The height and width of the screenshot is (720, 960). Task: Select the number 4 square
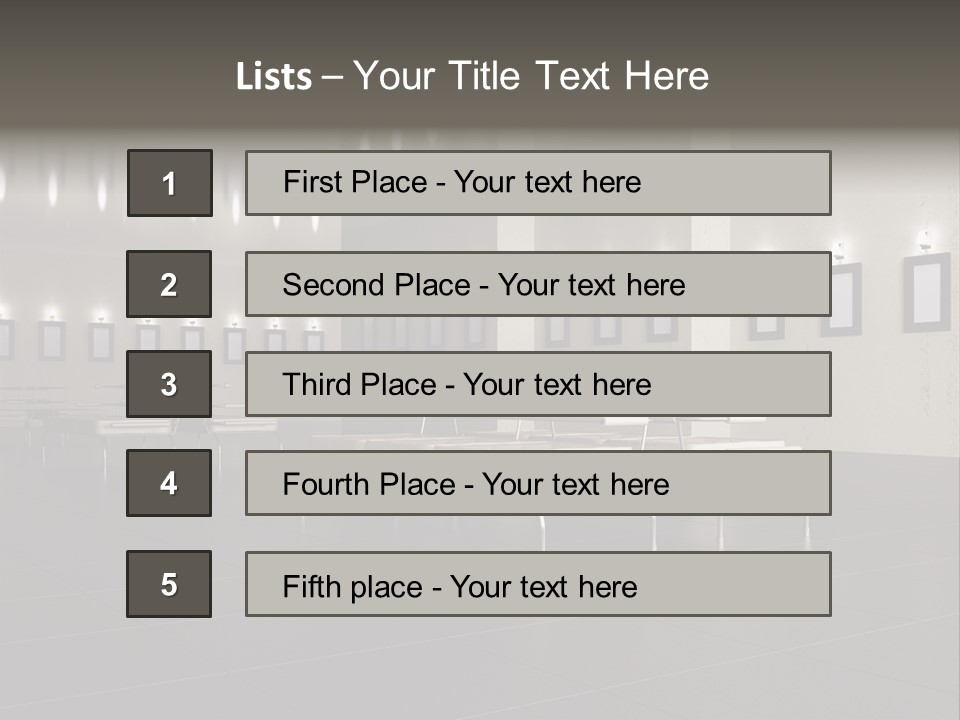(169, 483)
